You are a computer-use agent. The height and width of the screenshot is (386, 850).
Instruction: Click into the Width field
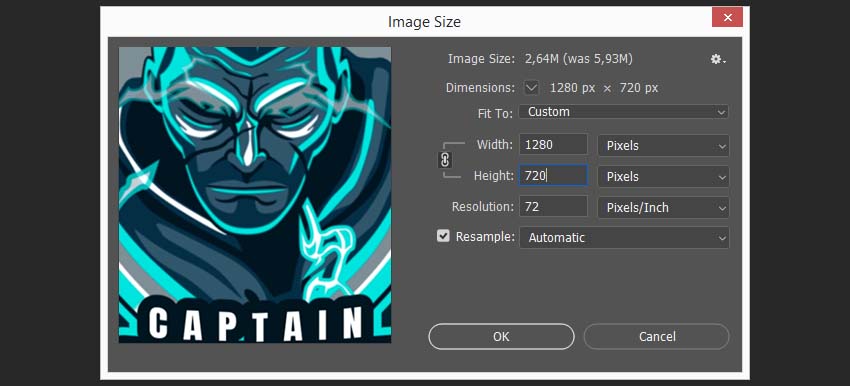tap(553, 145)
